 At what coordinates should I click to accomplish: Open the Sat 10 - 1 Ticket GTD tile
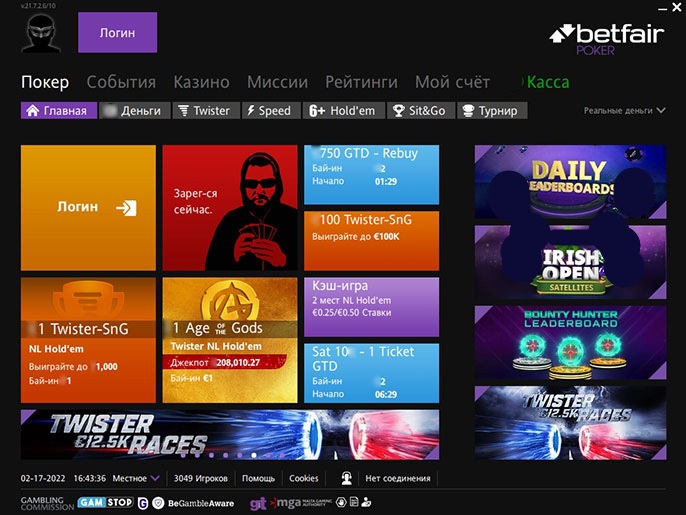pos(371,373)
